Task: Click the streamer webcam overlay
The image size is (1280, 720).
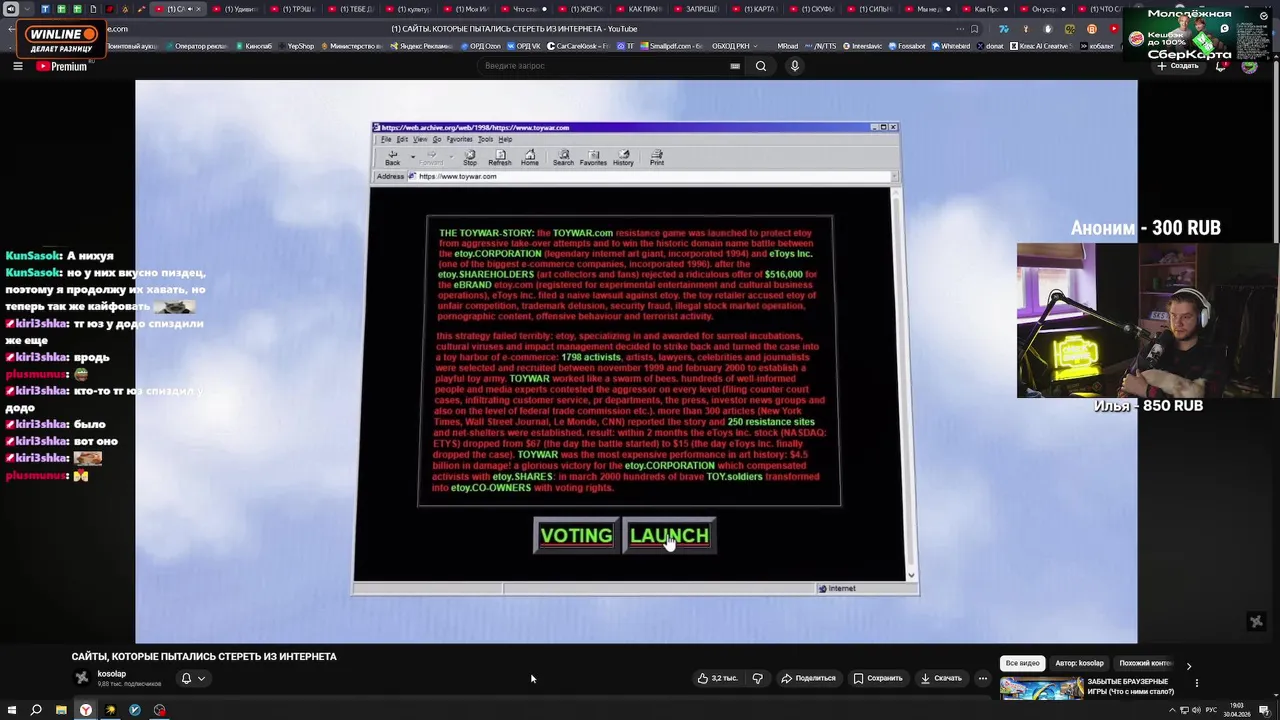Action: [x=1148, y=320]
